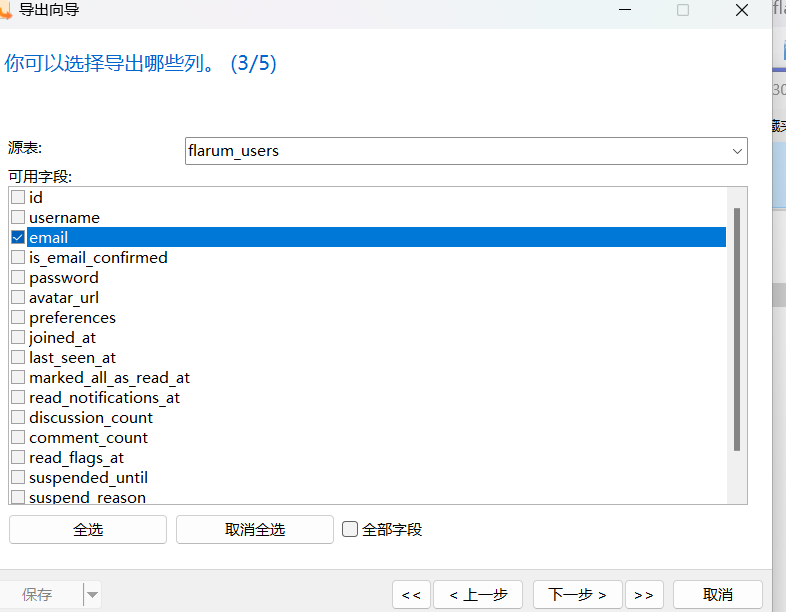This screenshot has height=612, width=786.
Task: Check the discussion_count checkbox
Action: coord(18,417)
